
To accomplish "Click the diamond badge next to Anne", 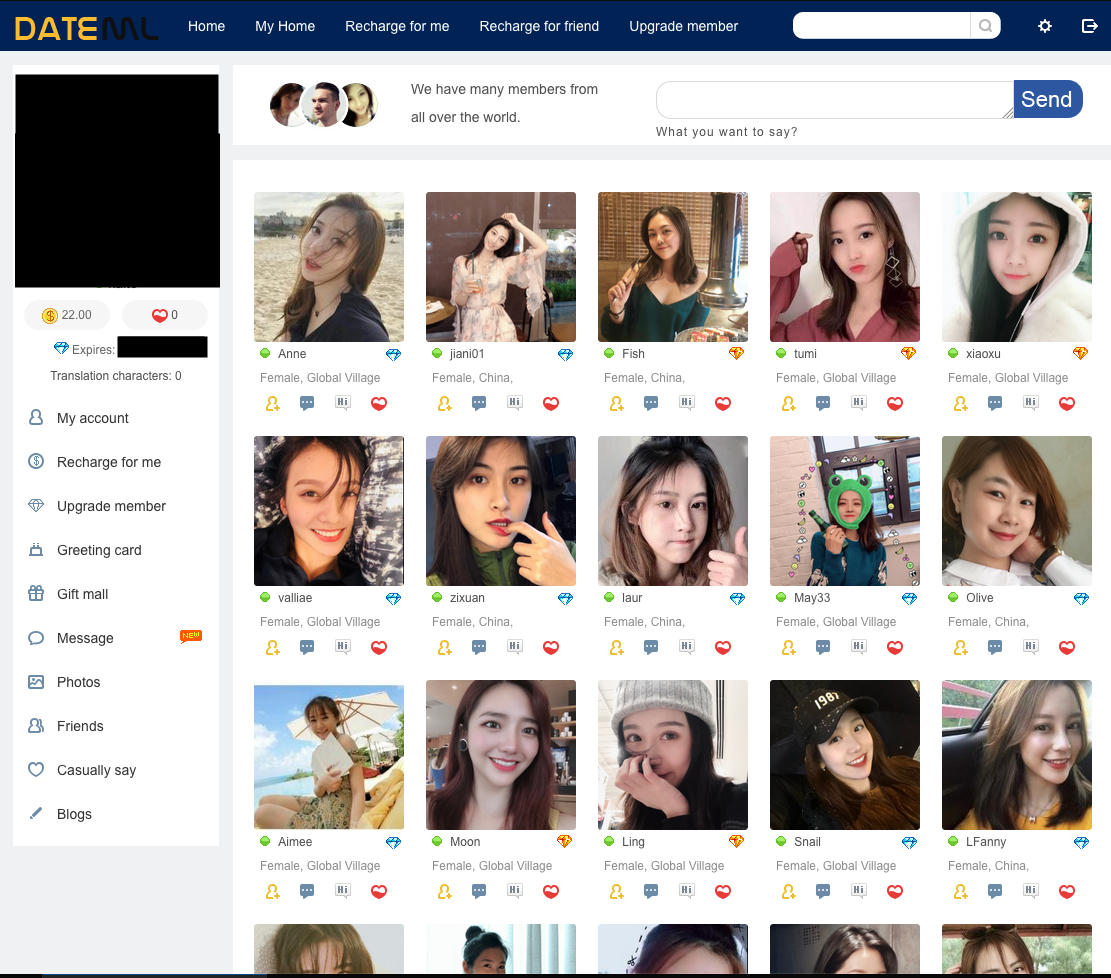I will pyautogui.click(x=393, y=354).
